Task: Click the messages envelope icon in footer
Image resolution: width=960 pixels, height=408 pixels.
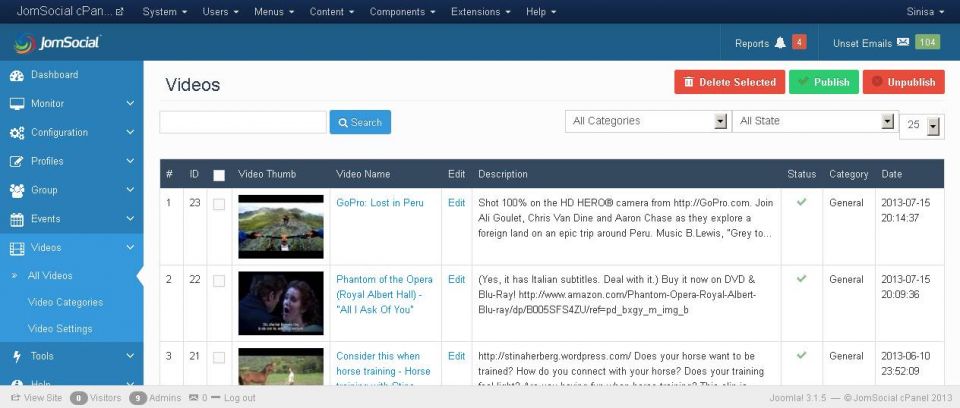Action: (193, 398)
